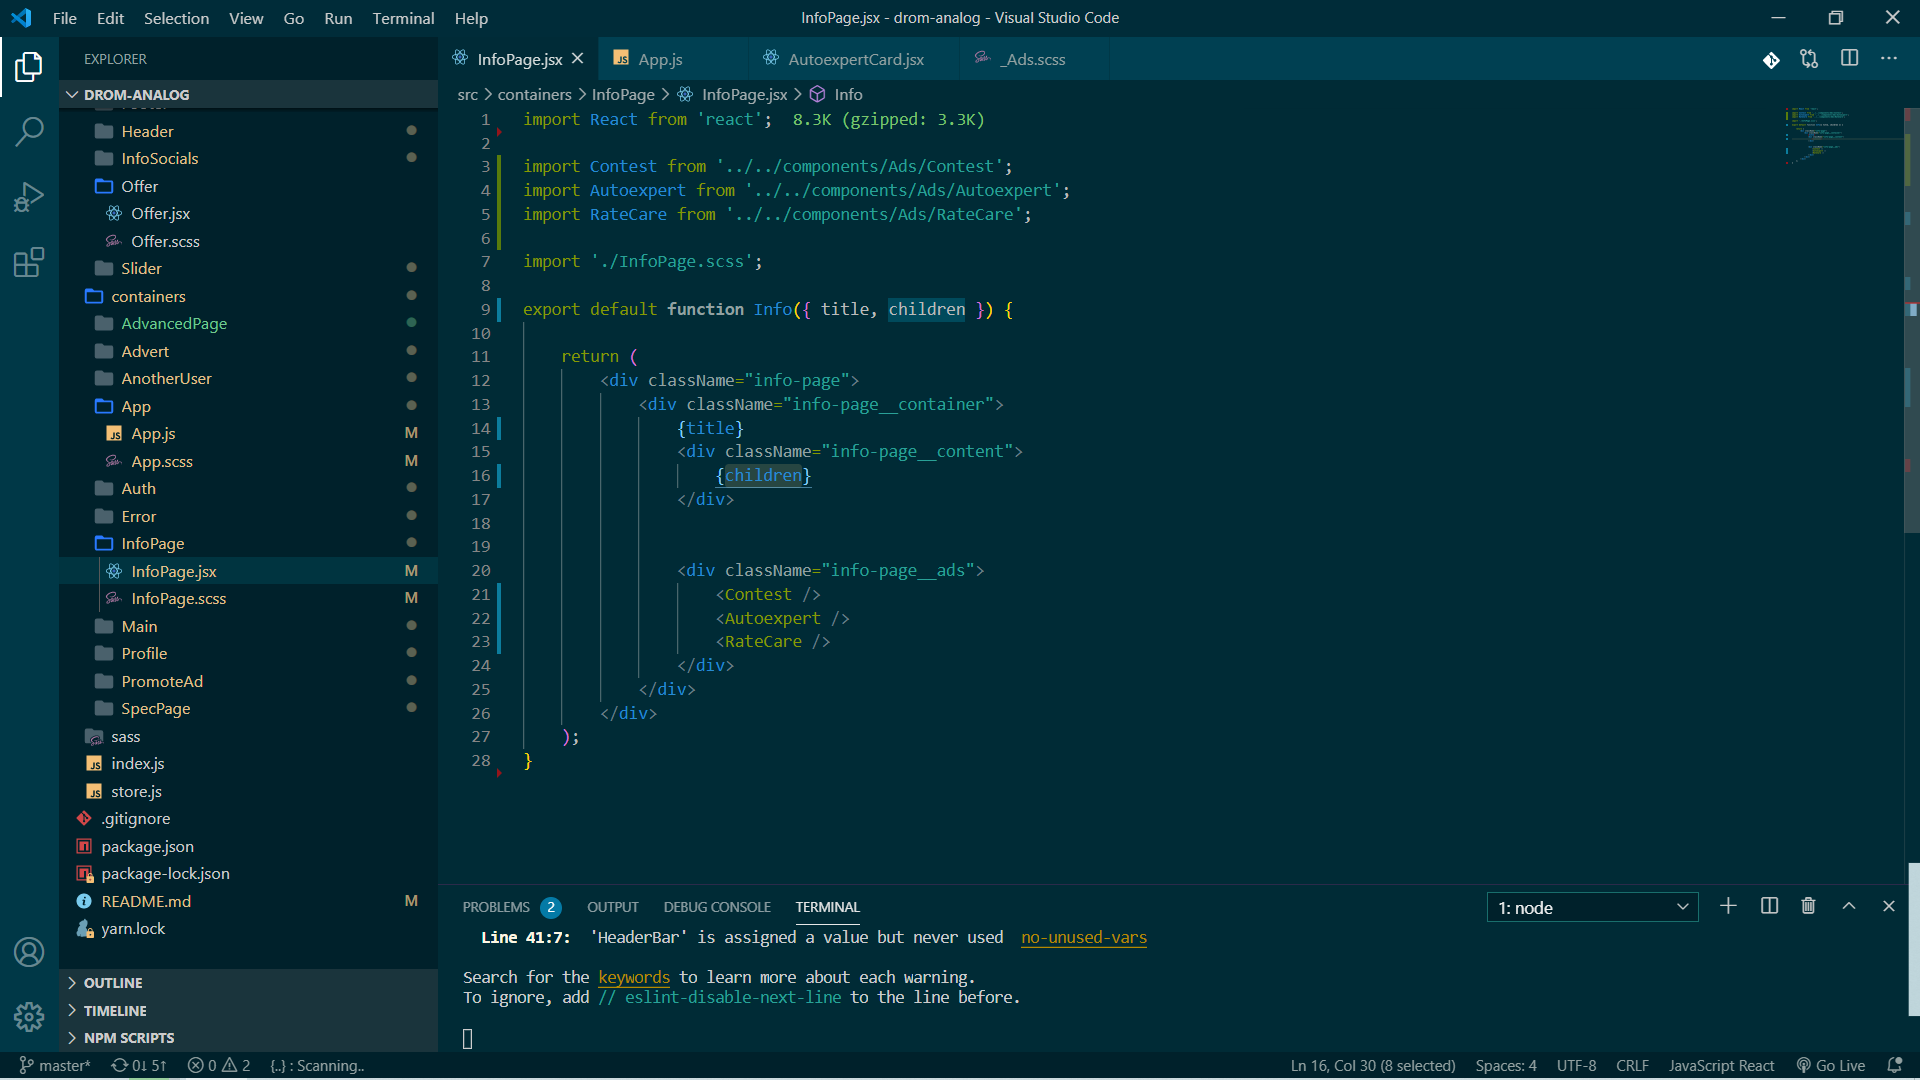Change the Spaces: 4 indentation setting
The image size is (1920, 1080).
(x=1505, y=1065)
